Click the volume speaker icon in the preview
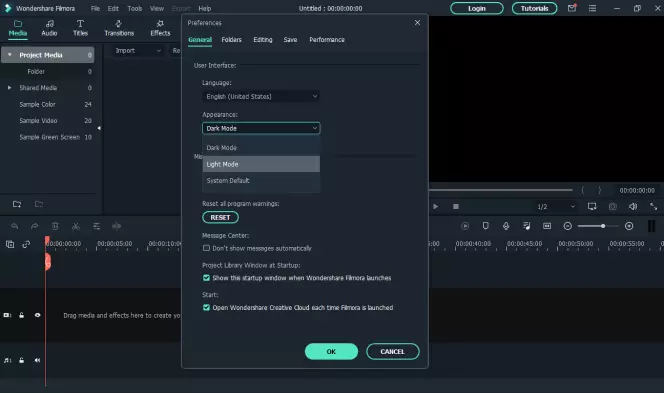The image size is (664, 393). [x=633, y=207]
